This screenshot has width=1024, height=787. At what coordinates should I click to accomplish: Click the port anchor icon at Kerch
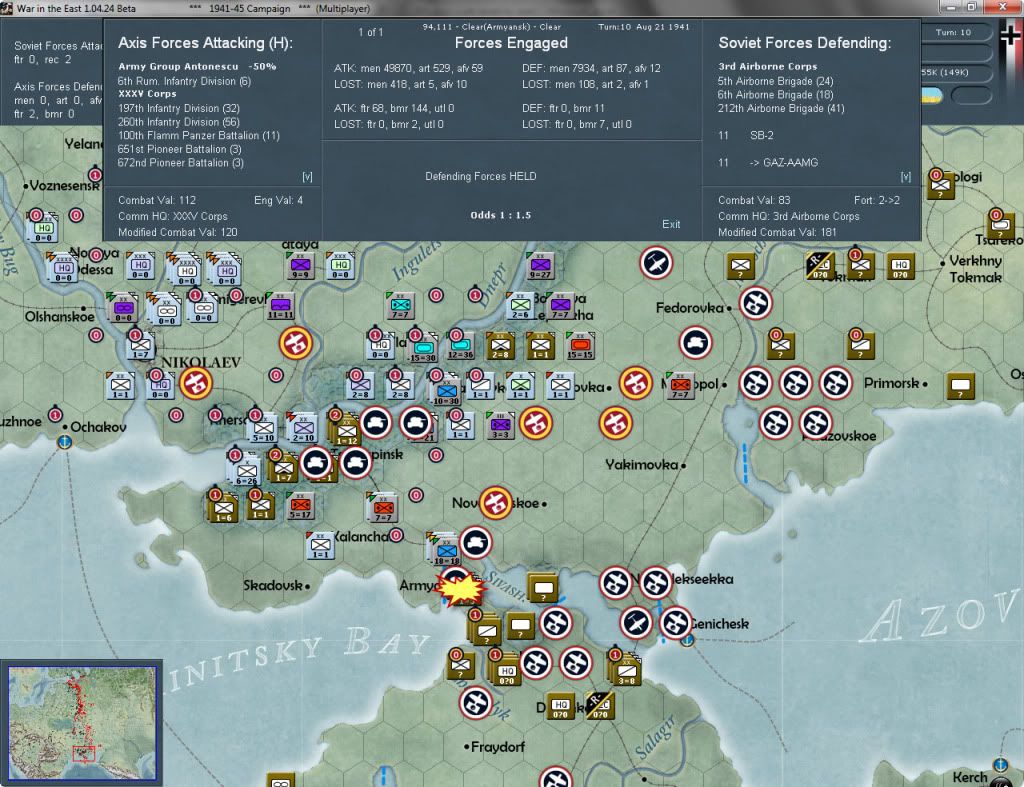[x=1000, y=764]
